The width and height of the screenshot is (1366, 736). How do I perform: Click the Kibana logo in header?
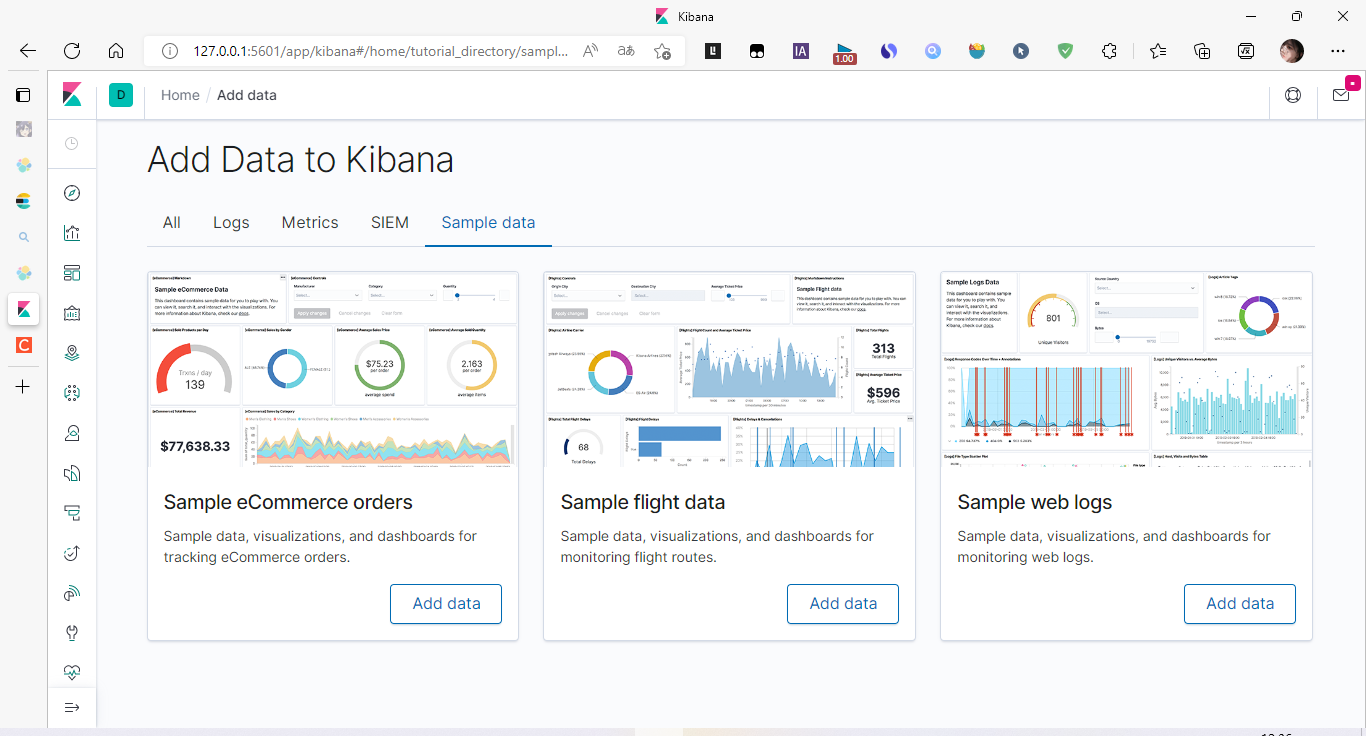[72, 95]
